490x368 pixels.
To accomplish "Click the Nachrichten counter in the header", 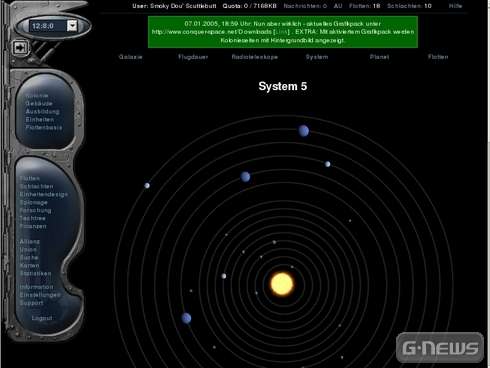I will (305, 6).
